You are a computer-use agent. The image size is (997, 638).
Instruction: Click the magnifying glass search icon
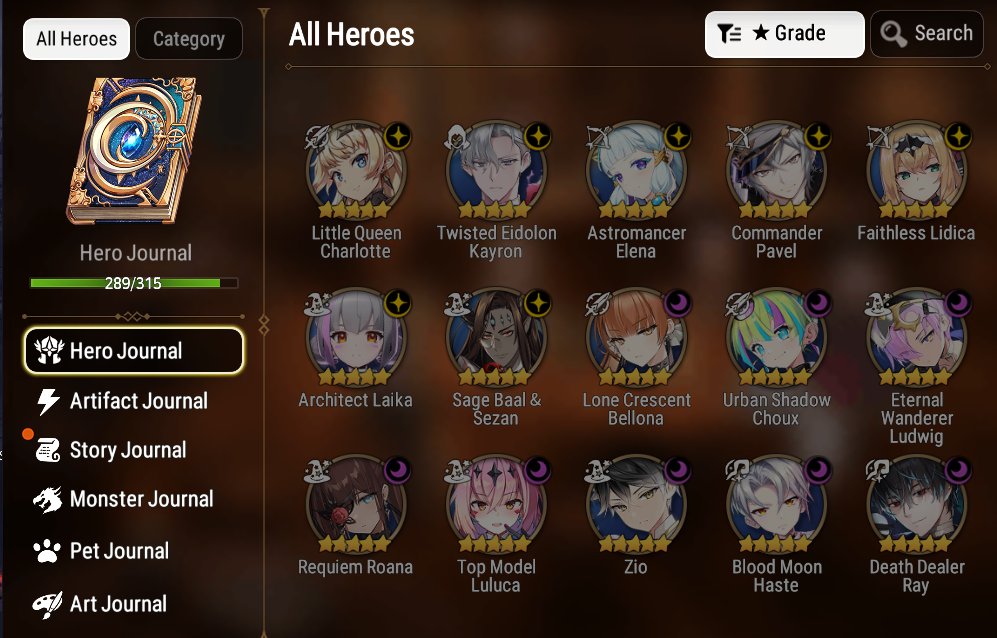893,34
